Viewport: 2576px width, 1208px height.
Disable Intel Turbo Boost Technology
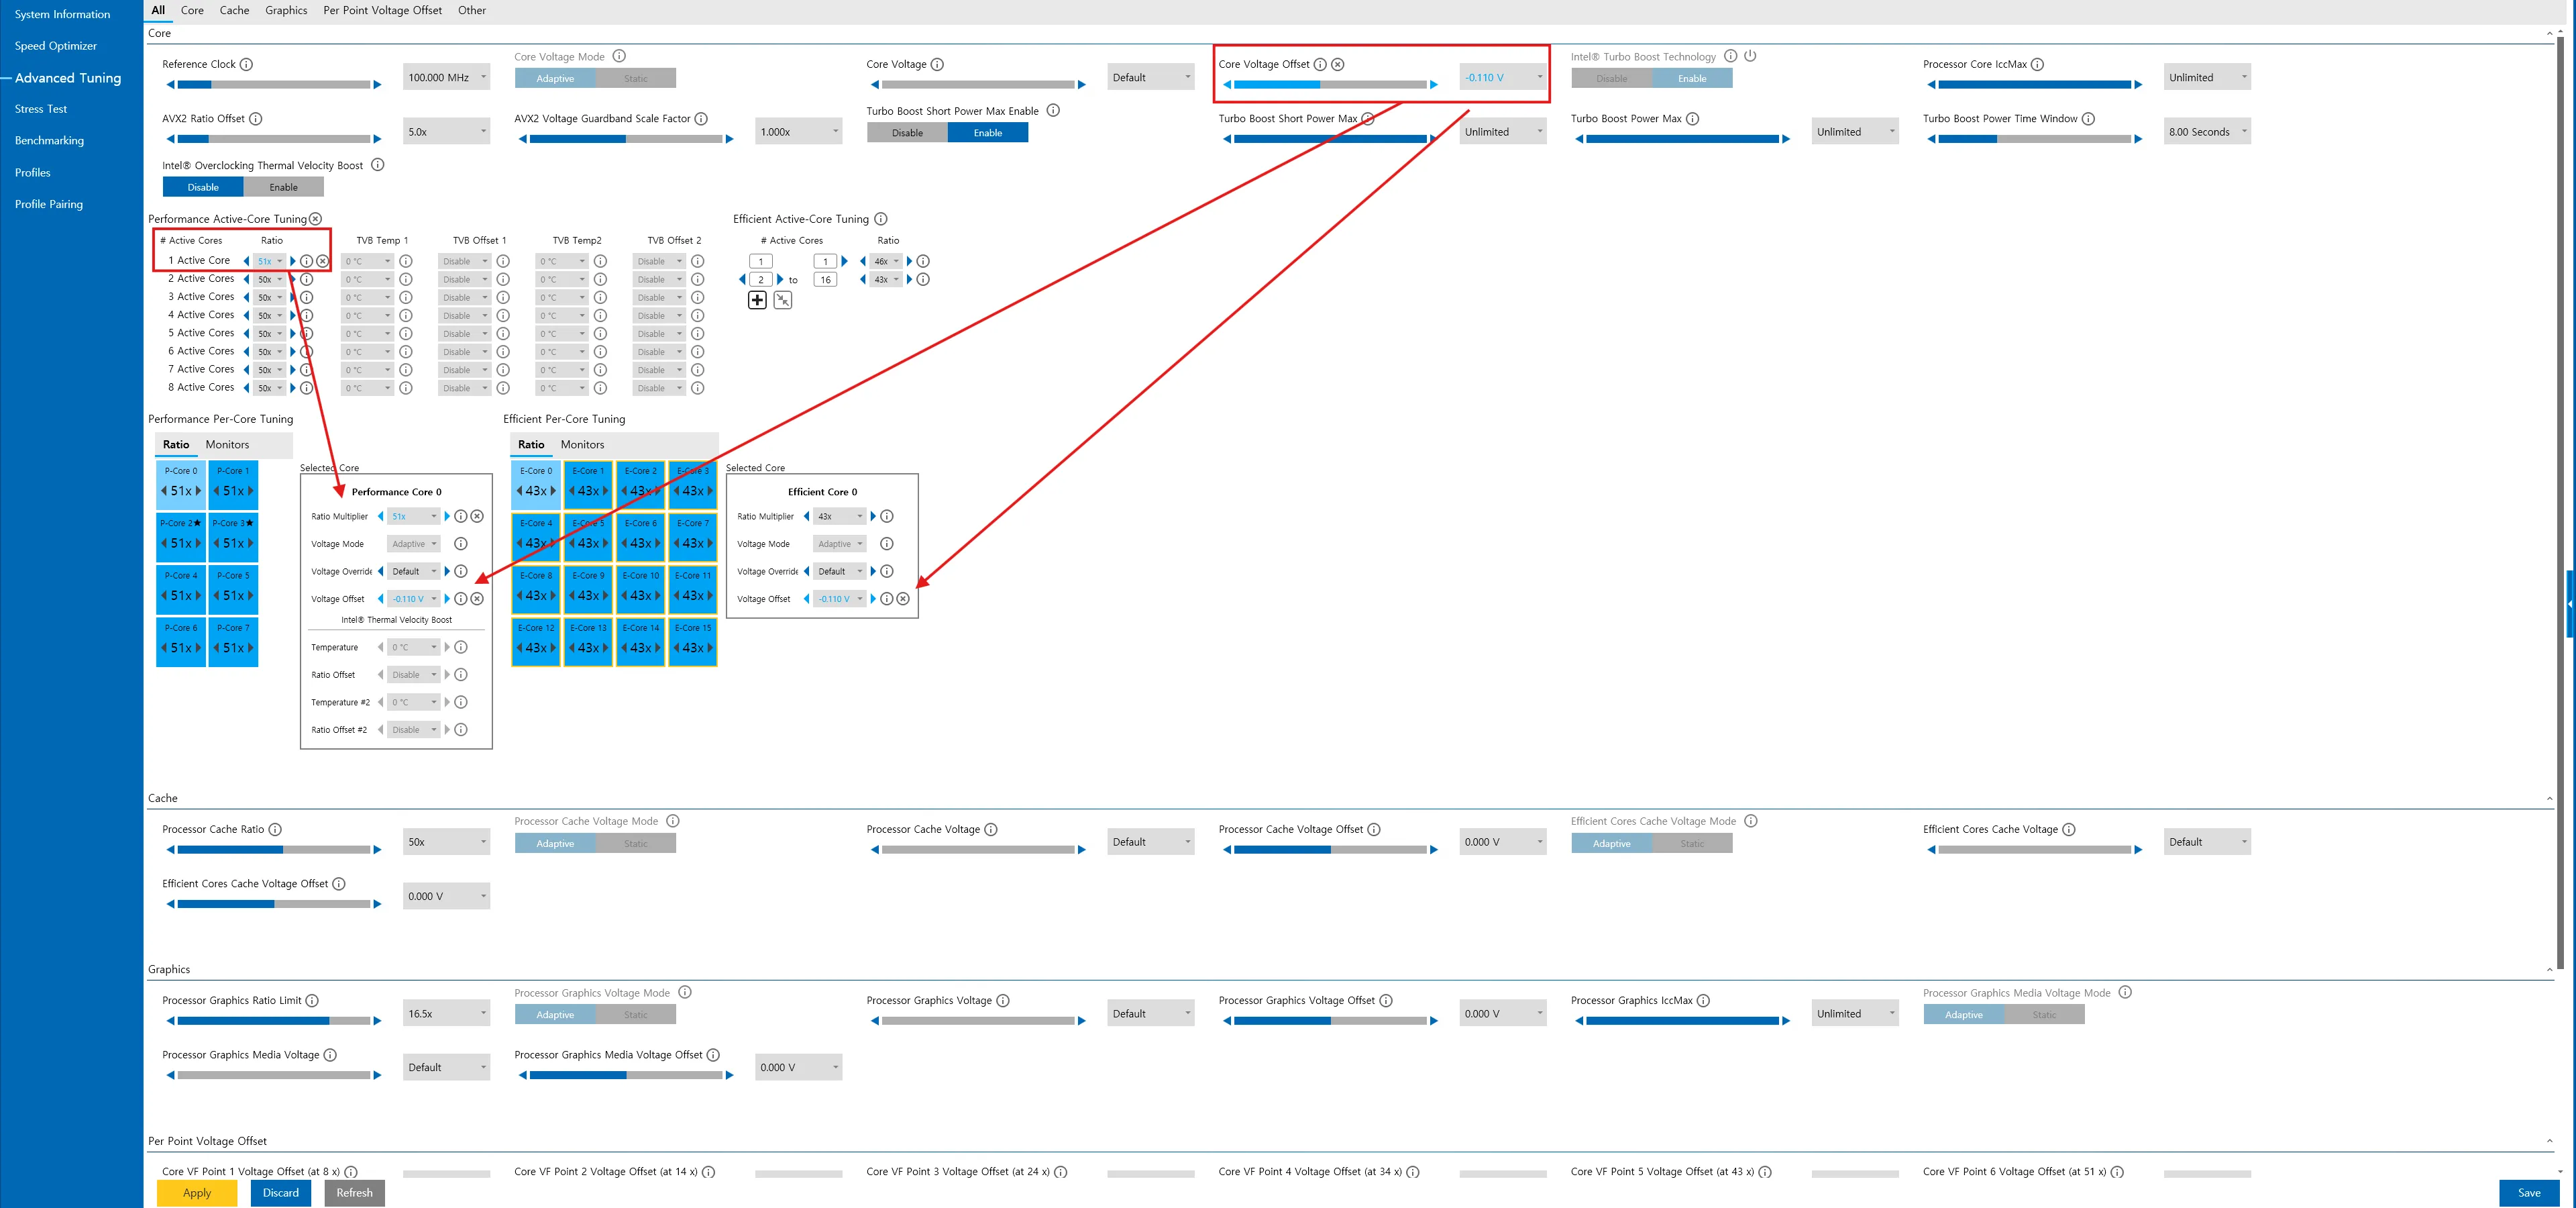[1611, 78]
